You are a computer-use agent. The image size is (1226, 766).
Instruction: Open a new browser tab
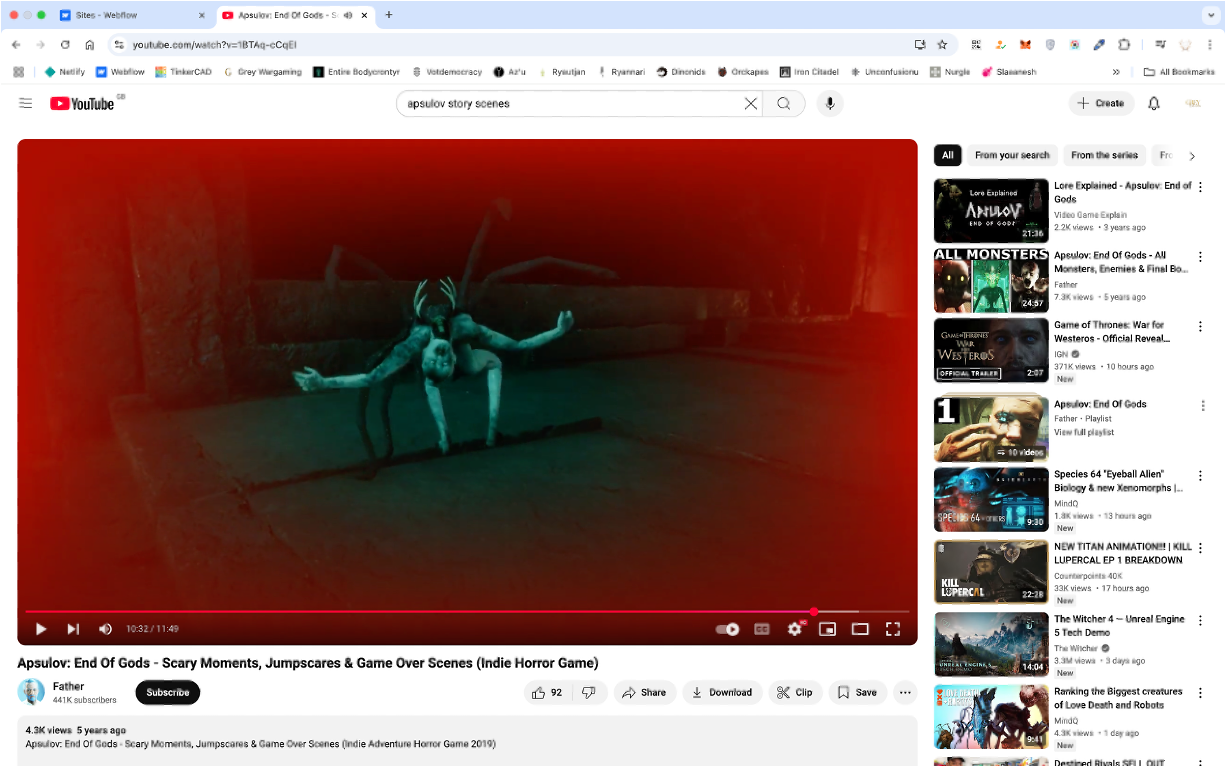point(389,15)
